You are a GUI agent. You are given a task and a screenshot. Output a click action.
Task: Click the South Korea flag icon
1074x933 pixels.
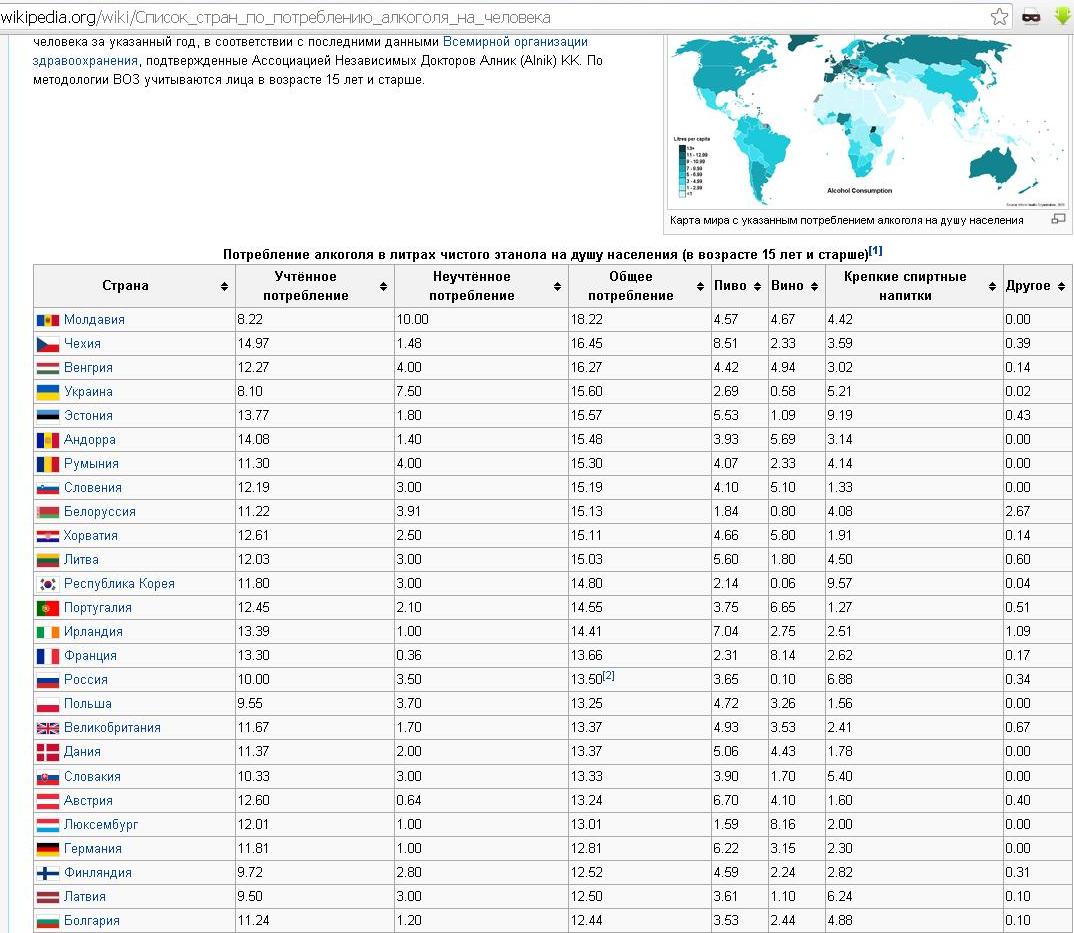click(x=48, y=584)
